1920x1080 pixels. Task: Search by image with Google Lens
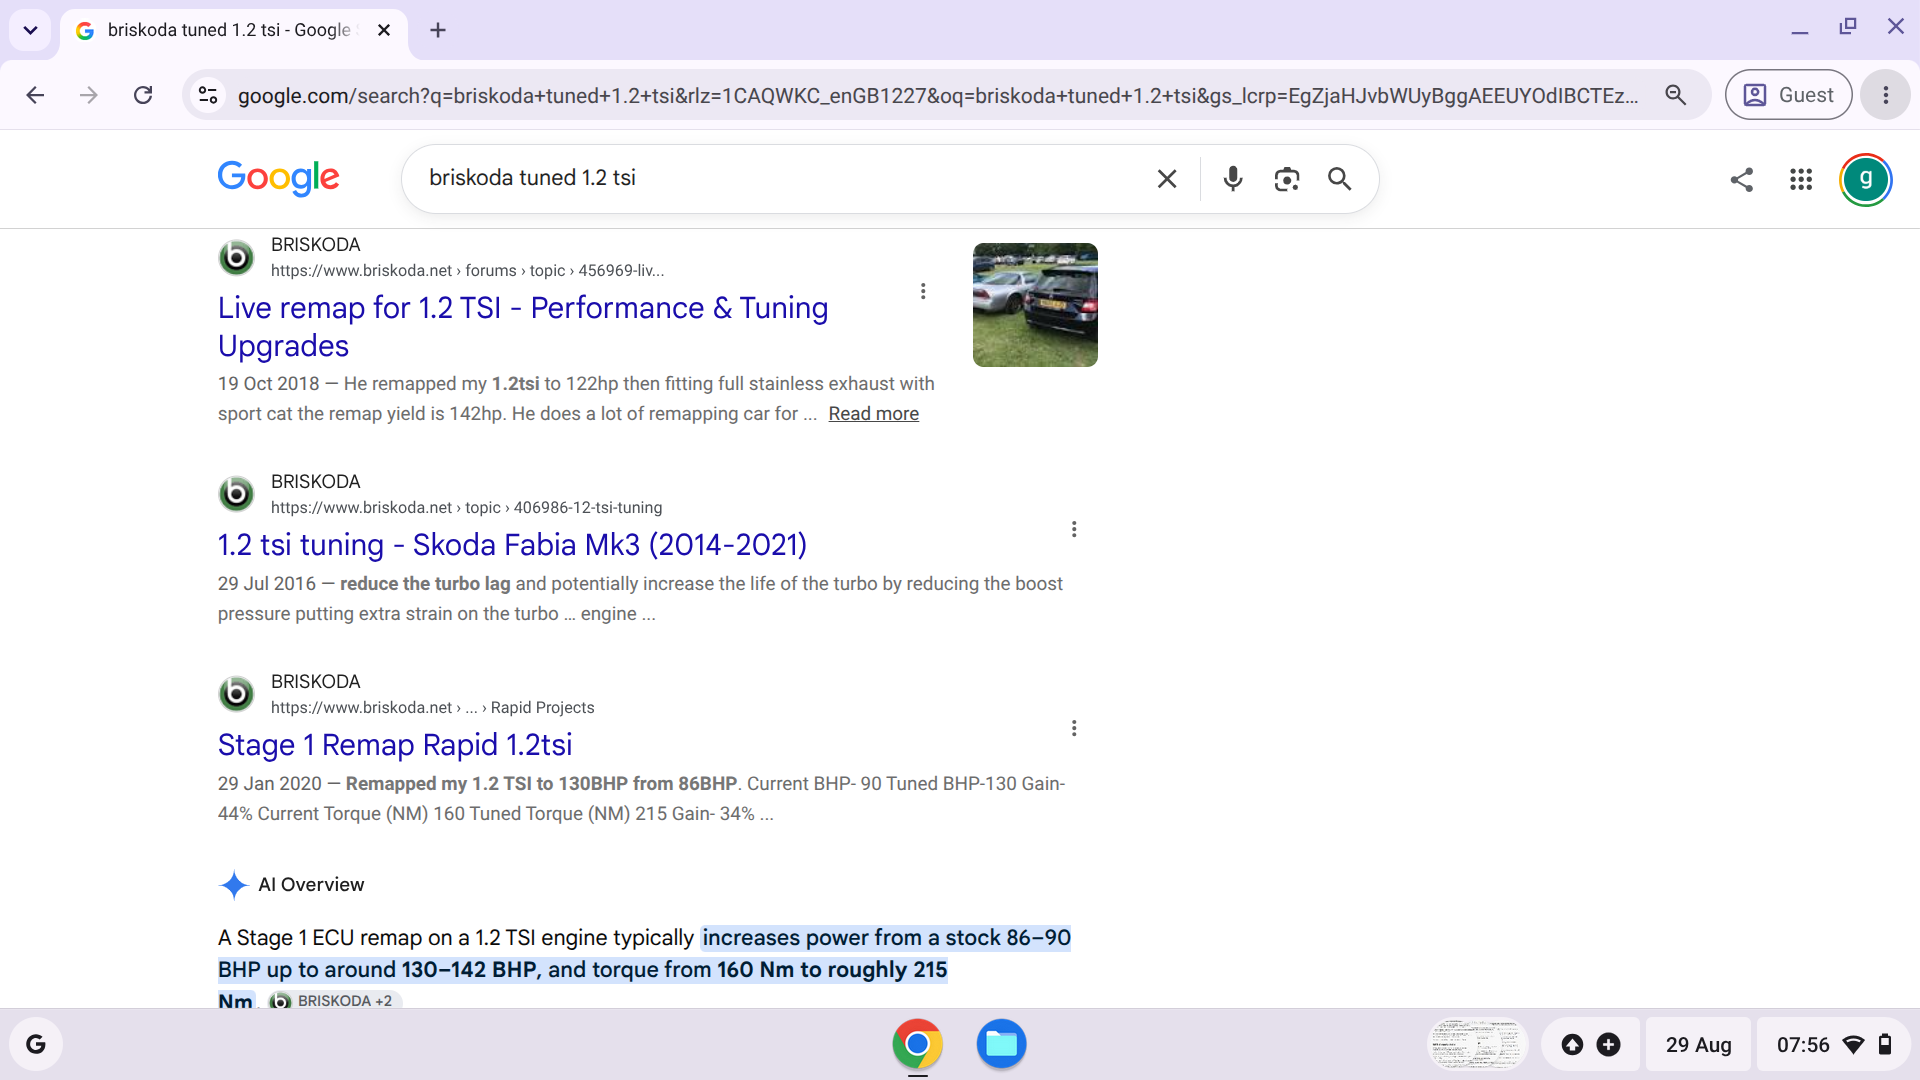coord(1287,179)
